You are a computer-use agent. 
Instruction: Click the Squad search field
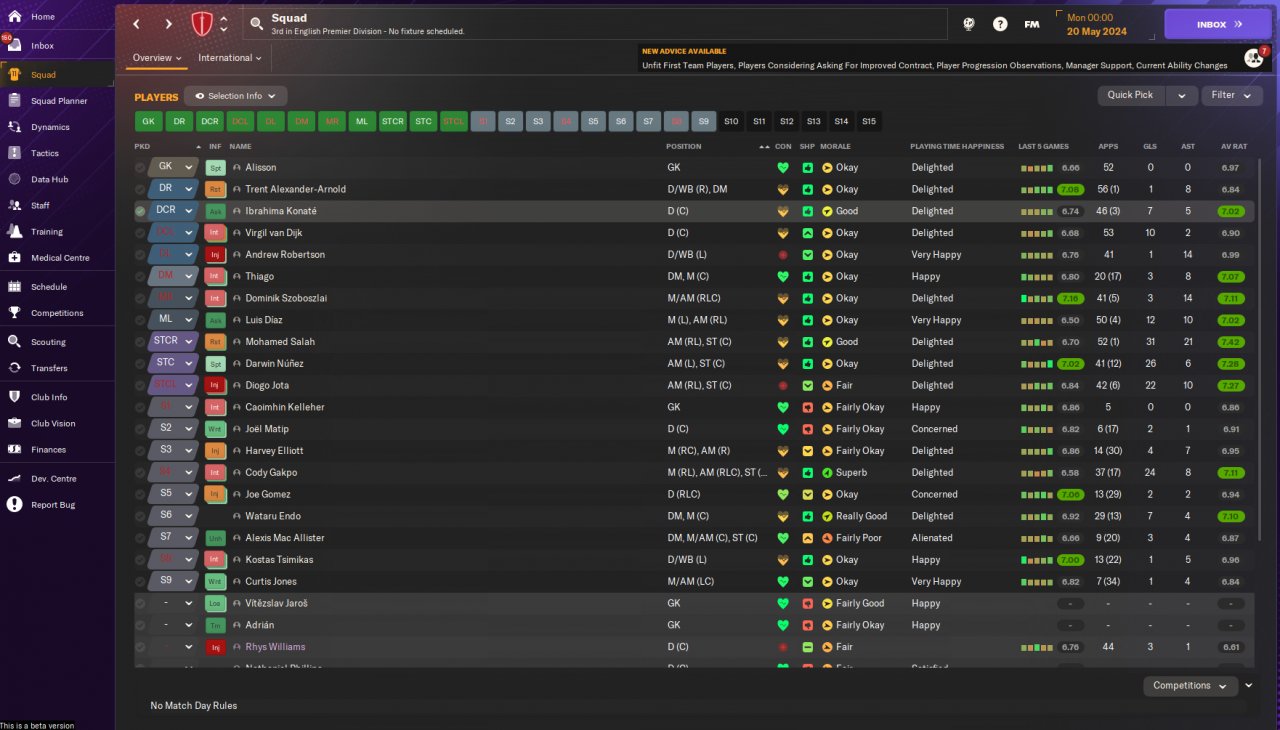596,24
